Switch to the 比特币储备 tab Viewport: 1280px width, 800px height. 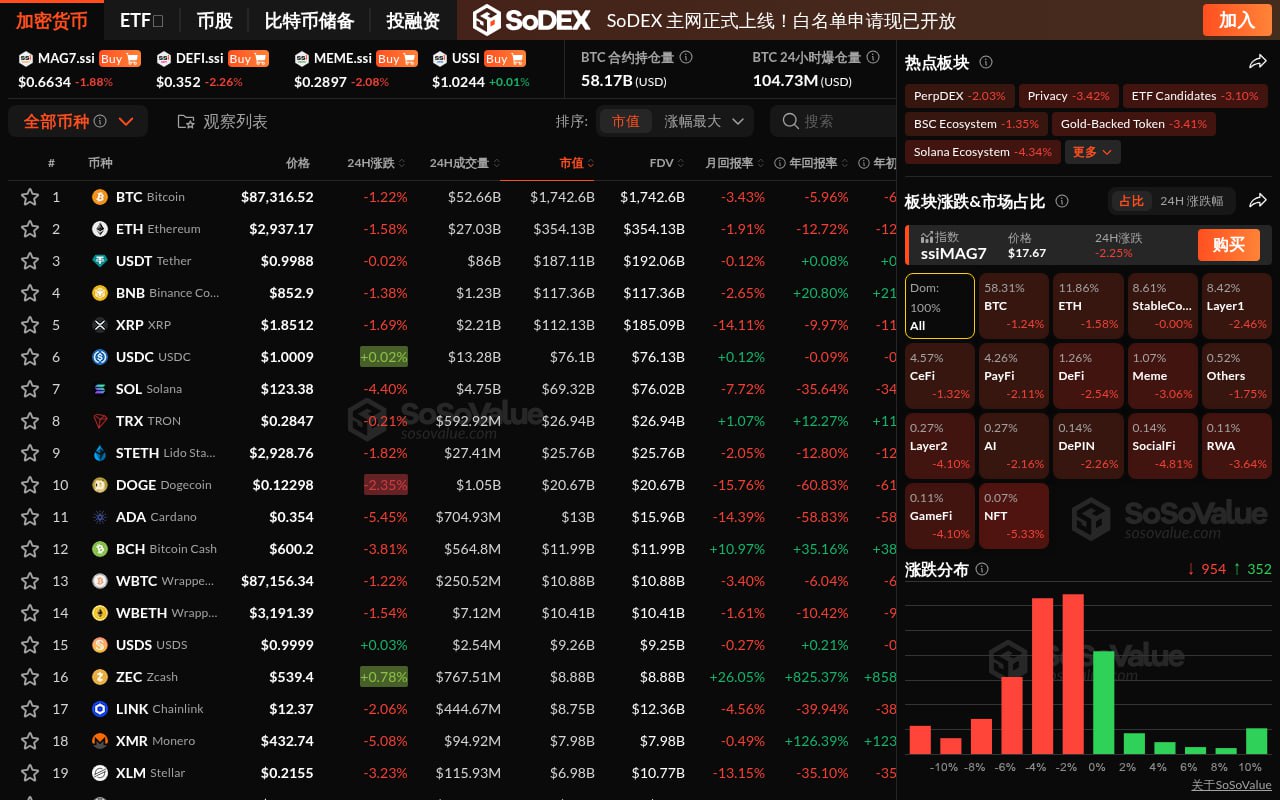coord(309,20)
